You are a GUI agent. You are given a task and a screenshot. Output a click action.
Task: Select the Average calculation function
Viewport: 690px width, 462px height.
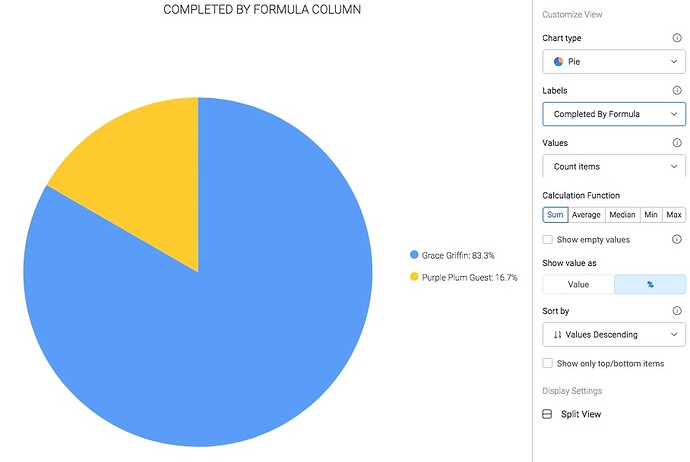point(586,215)
